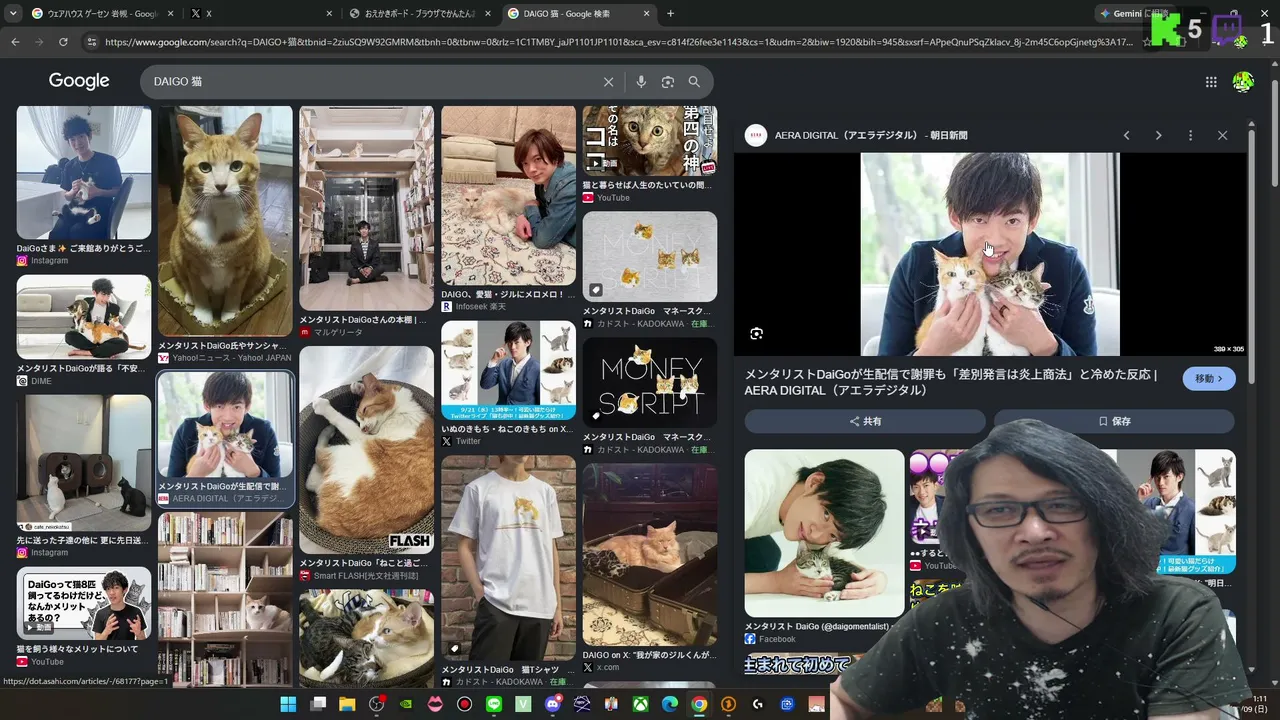Open Task View from the taskbar
This screenshot has width=1280, height=720.
[318, 704]
